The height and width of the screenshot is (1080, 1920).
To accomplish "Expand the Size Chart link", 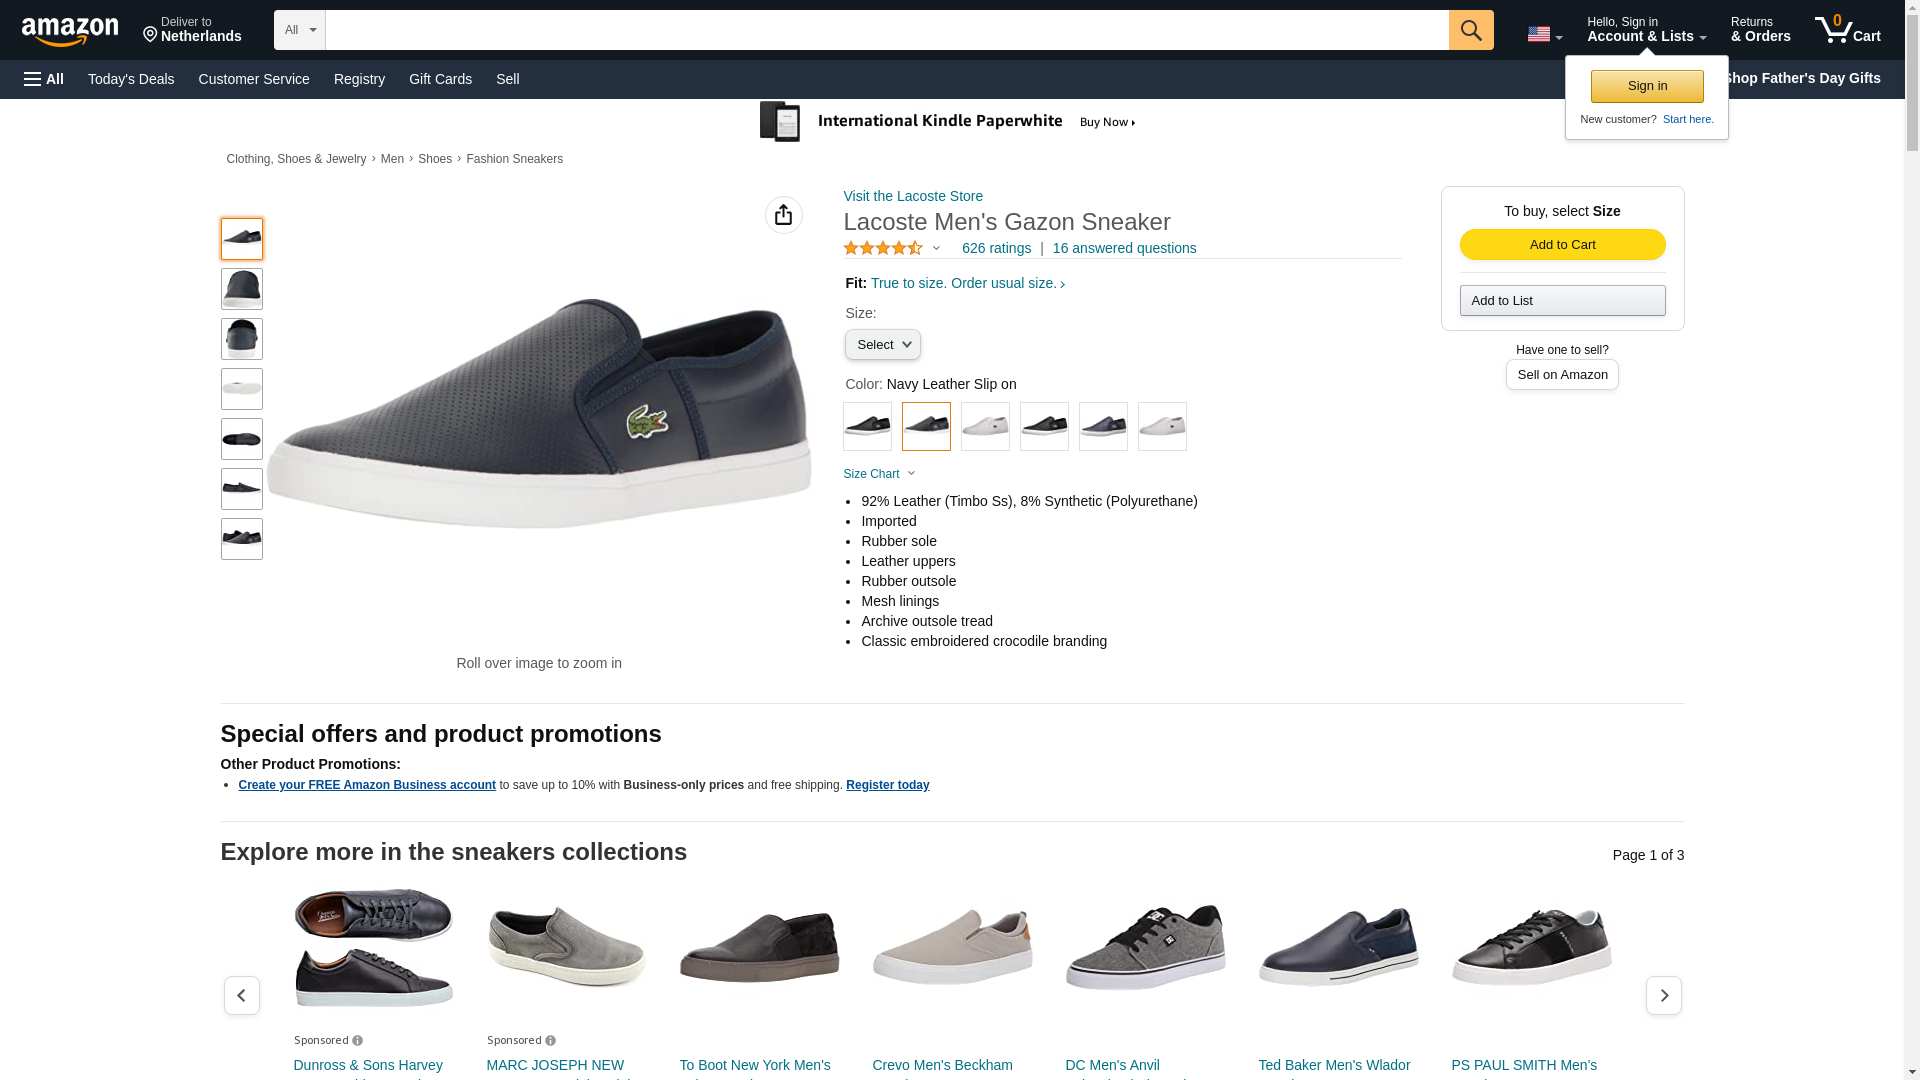I will [x=879, y=474].
